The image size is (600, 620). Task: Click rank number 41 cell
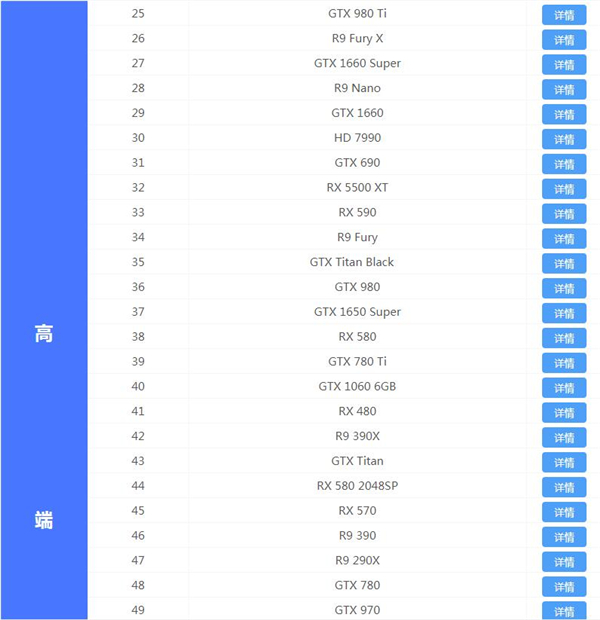pos(138,411)
